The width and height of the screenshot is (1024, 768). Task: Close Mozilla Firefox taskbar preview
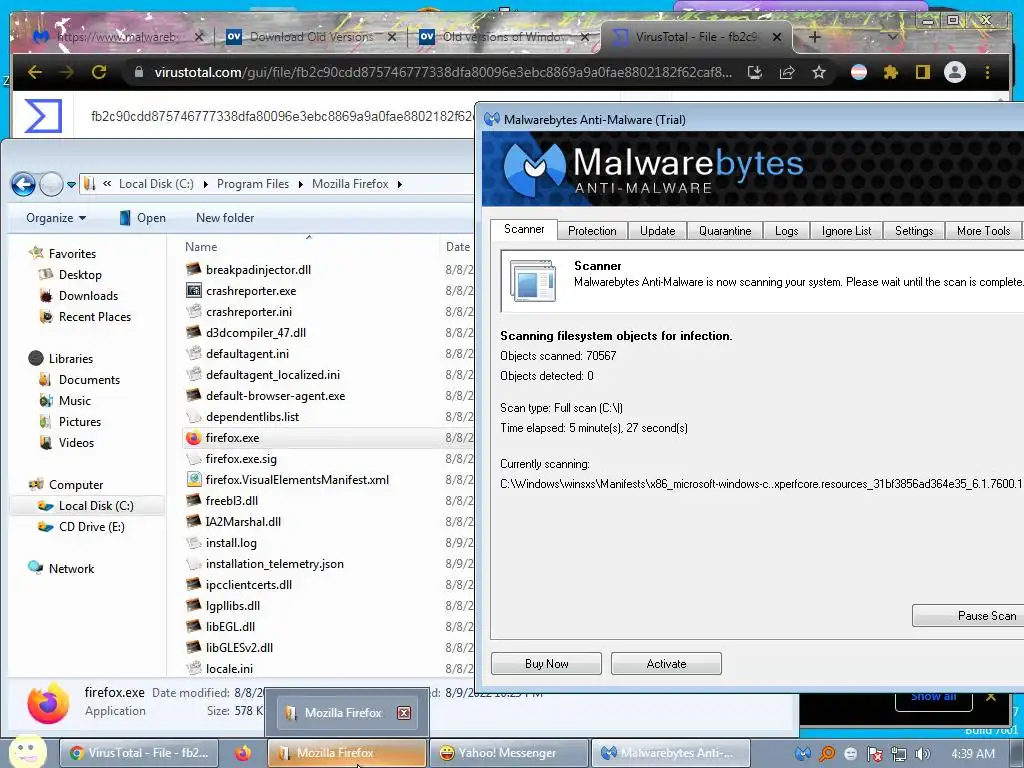pos(404,712)
